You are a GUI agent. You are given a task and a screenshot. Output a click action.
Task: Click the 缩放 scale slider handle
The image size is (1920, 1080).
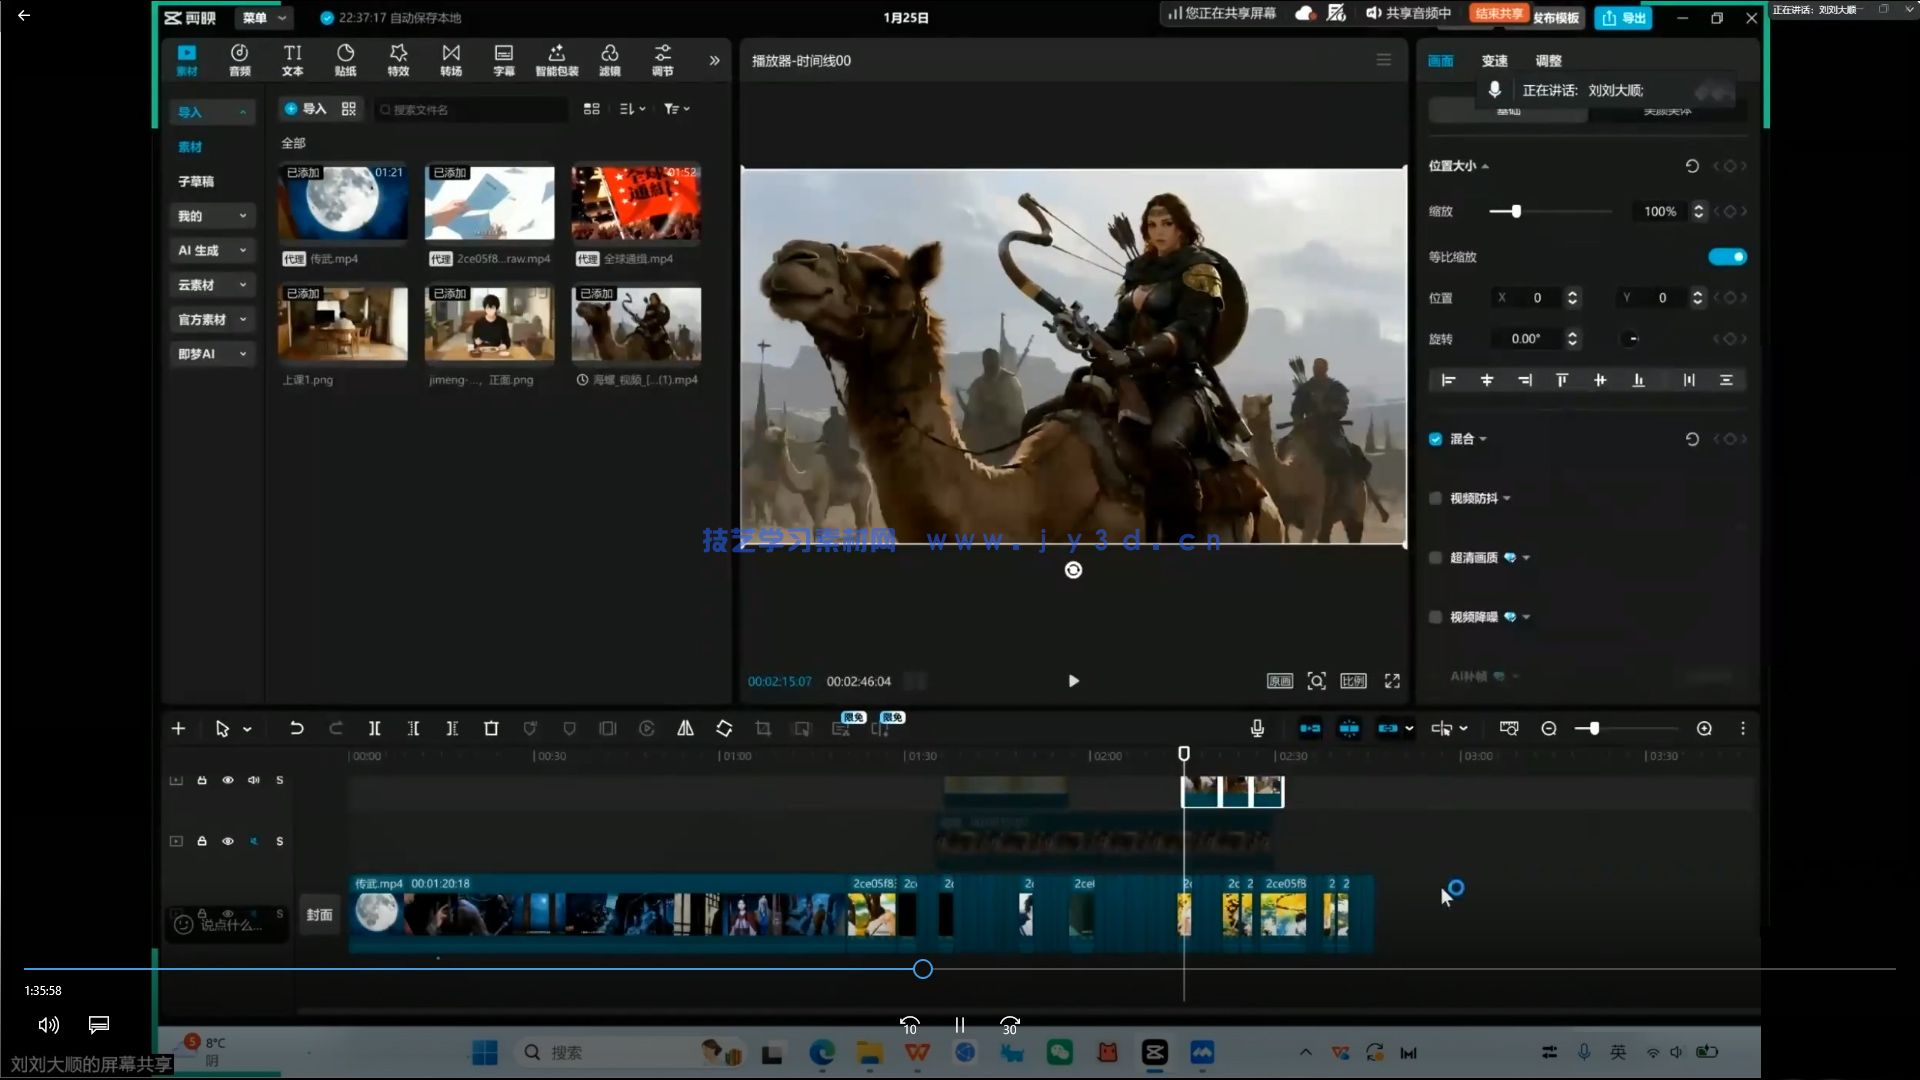1516,211
